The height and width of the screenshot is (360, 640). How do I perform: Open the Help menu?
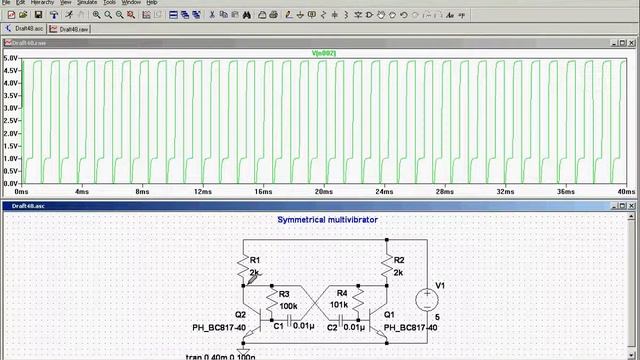tap(152, 2)
